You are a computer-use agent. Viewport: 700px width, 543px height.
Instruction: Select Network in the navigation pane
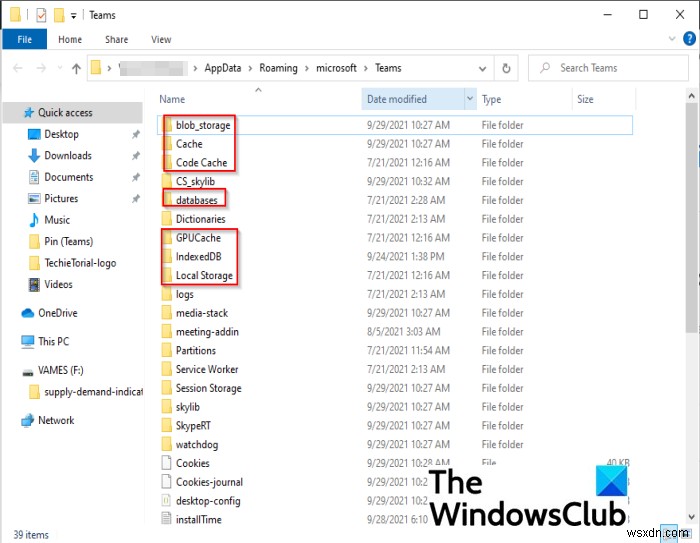[56, 420]
